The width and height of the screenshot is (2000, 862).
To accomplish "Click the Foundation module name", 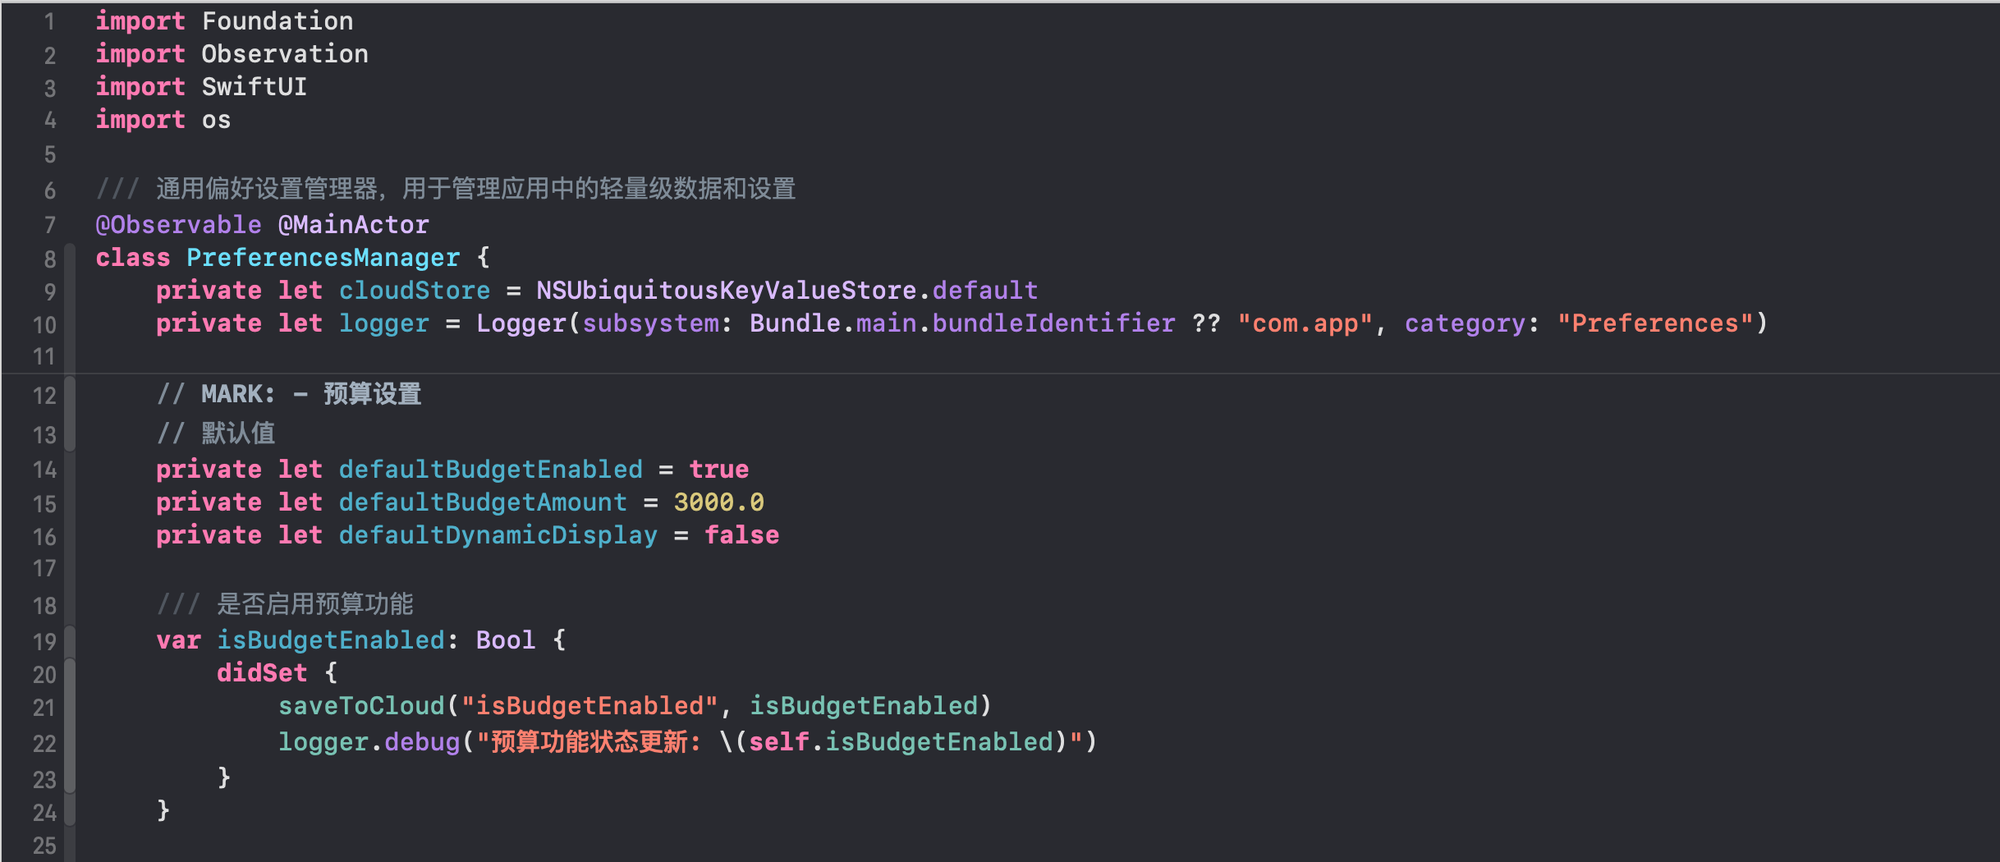I will pyautogui.click(x=277, y=21).
